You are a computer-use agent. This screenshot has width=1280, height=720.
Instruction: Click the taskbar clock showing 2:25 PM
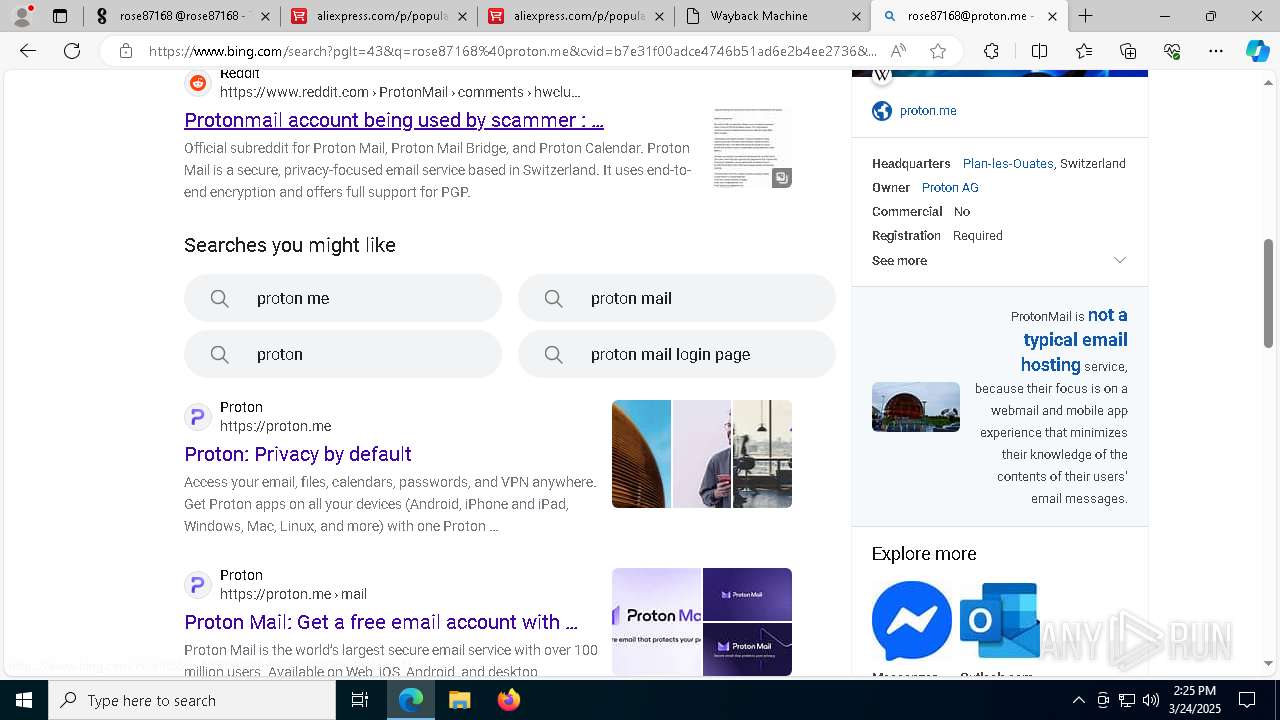(x=1194, y=700)
